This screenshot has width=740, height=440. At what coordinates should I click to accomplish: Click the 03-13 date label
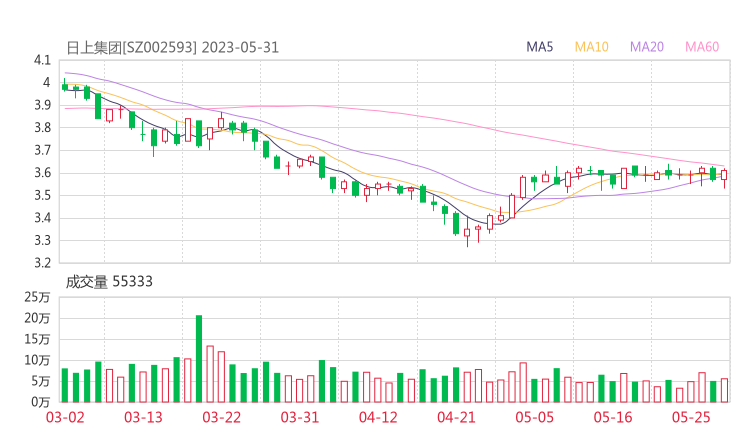coord(143,418)
